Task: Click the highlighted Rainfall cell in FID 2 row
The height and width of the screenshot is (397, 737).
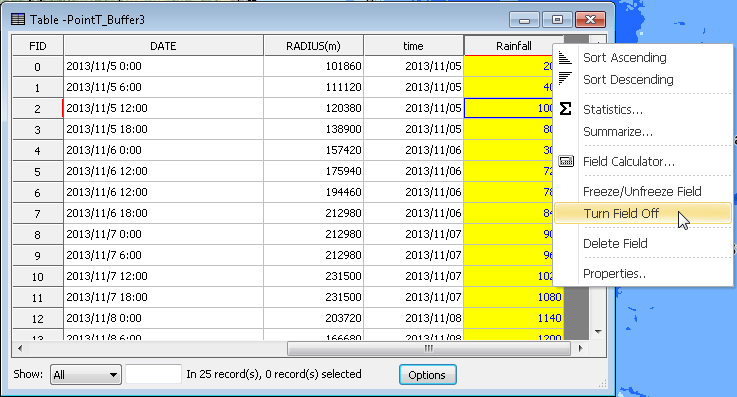Action: point(509,108)
